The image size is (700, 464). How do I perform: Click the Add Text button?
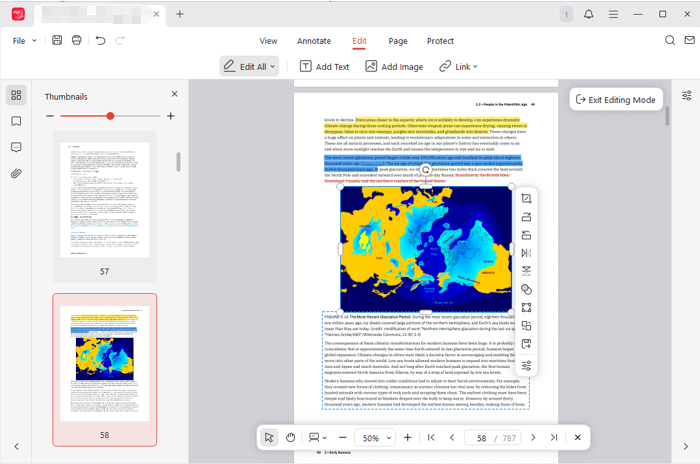(x=324, y=67)
